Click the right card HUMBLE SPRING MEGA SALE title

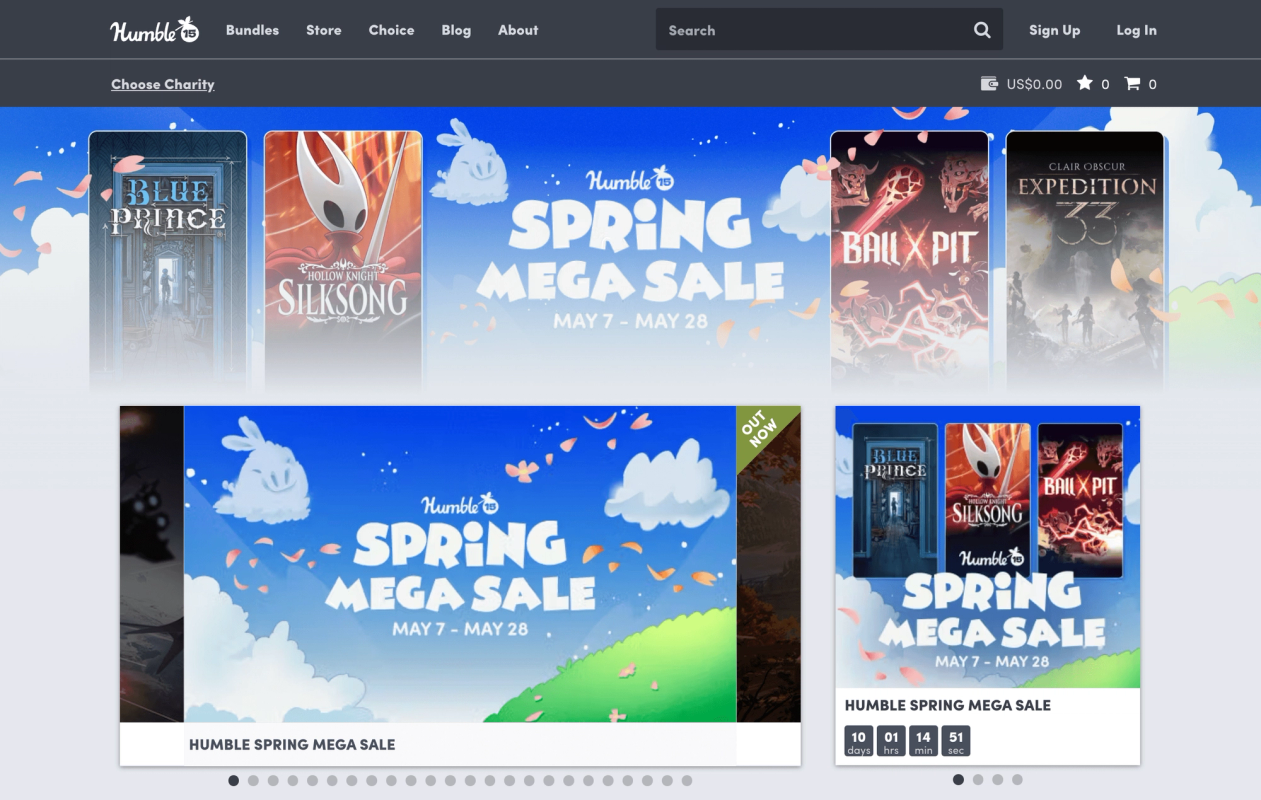pyautogui.click(x=948, y=705)
